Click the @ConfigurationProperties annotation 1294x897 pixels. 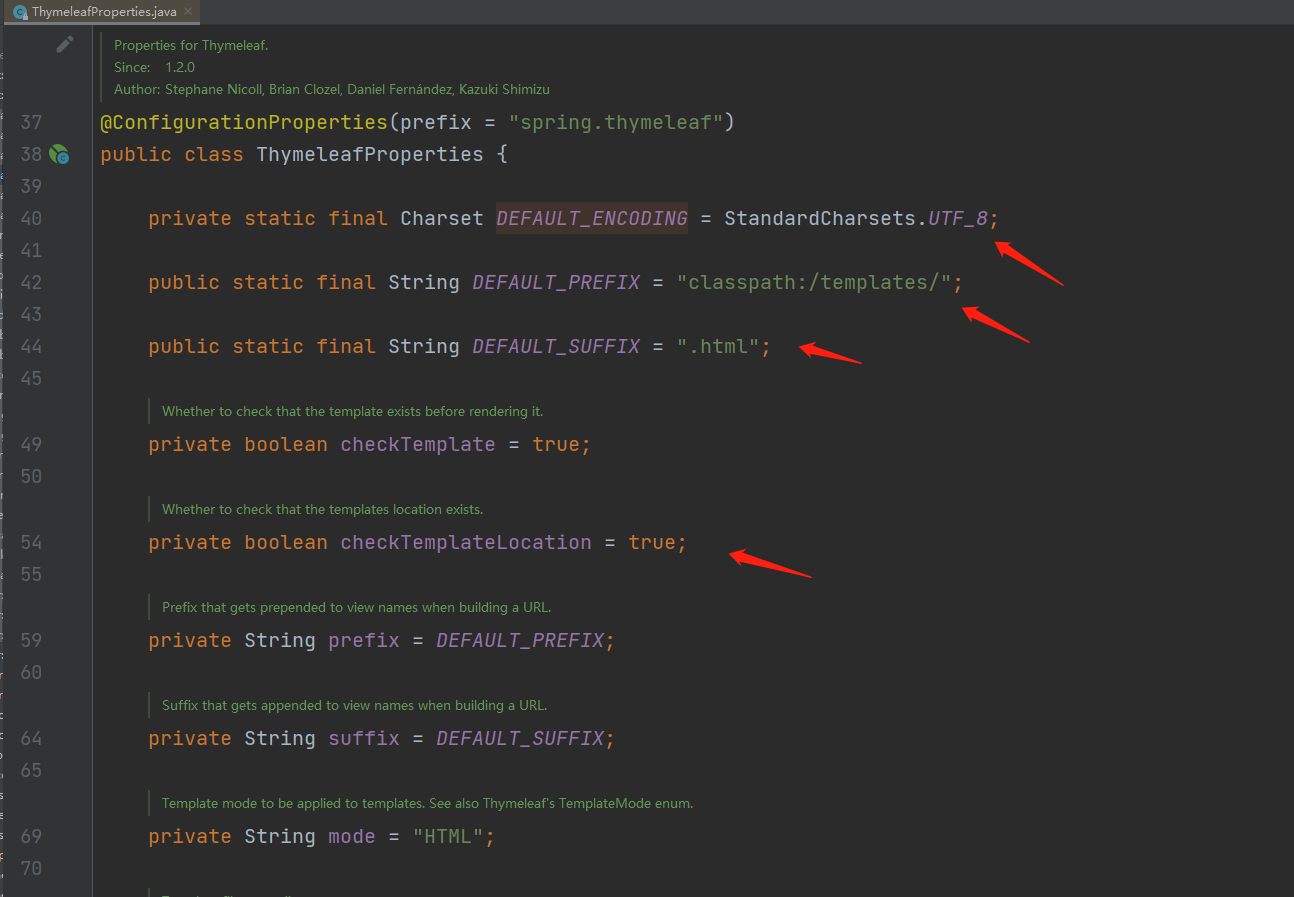click(244, 122)
